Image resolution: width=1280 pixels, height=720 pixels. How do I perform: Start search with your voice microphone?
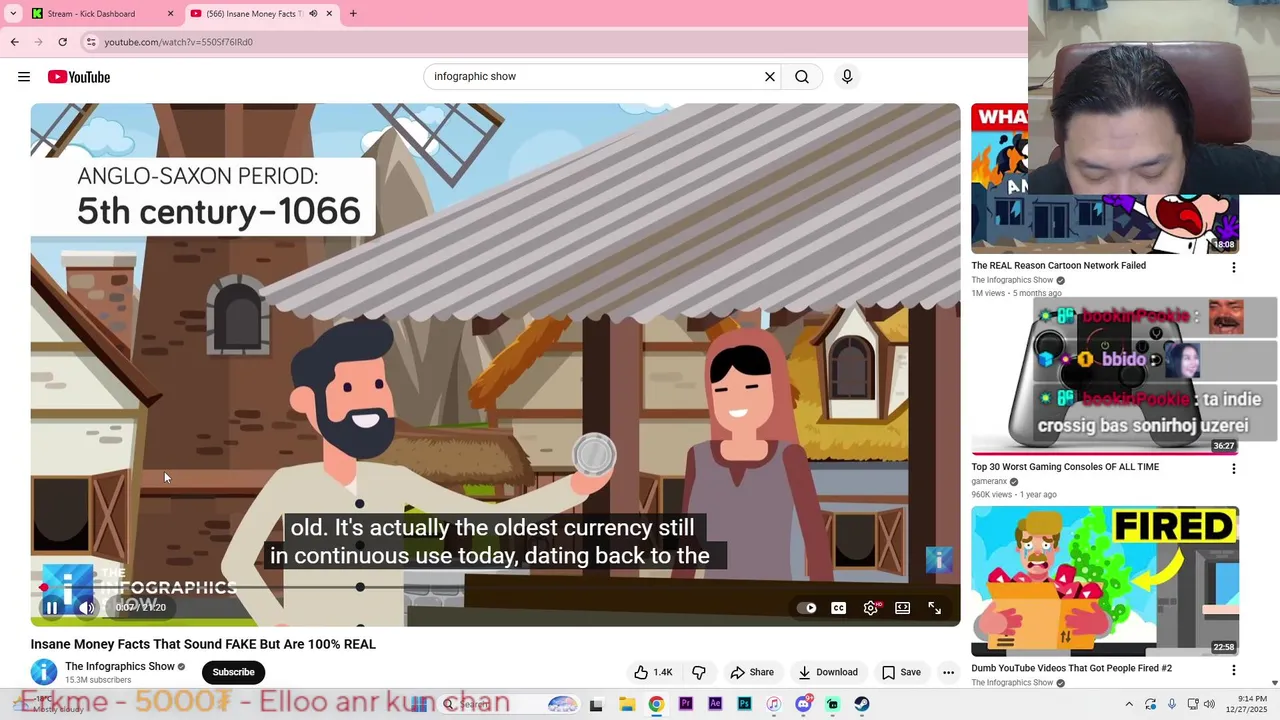tap(847, 77)
